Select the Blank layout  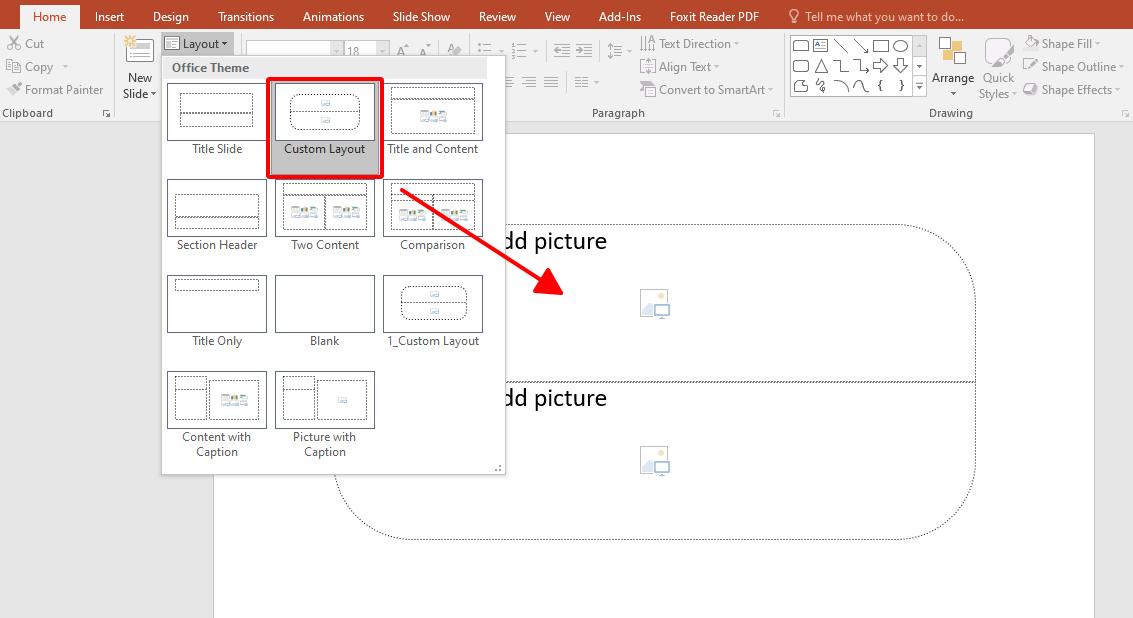tap(324, 303)
